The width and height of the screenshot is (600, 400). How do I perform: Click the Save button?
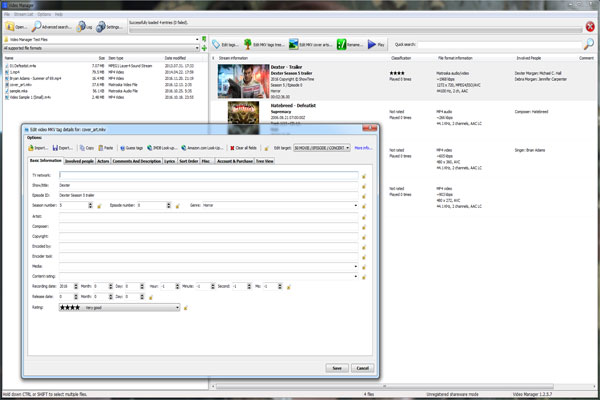click(x=337, y=368)
